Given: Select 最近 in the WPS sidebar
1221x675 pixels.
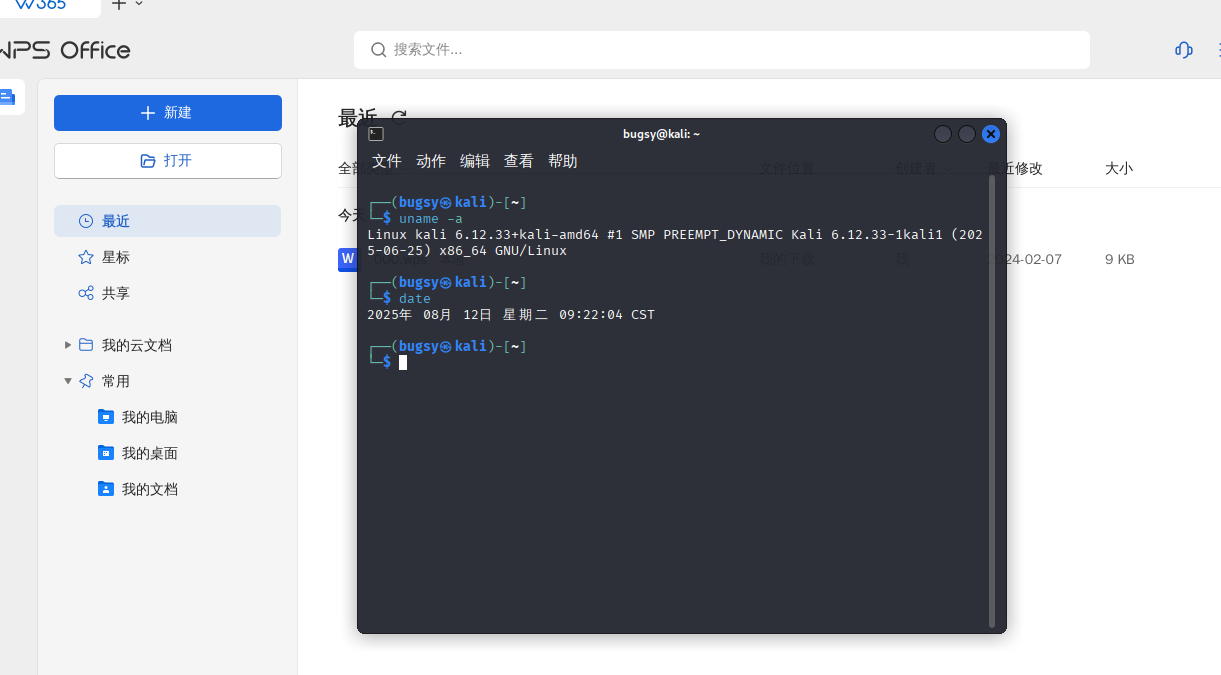Looking at the screenshot, I should tap(168, 221).
